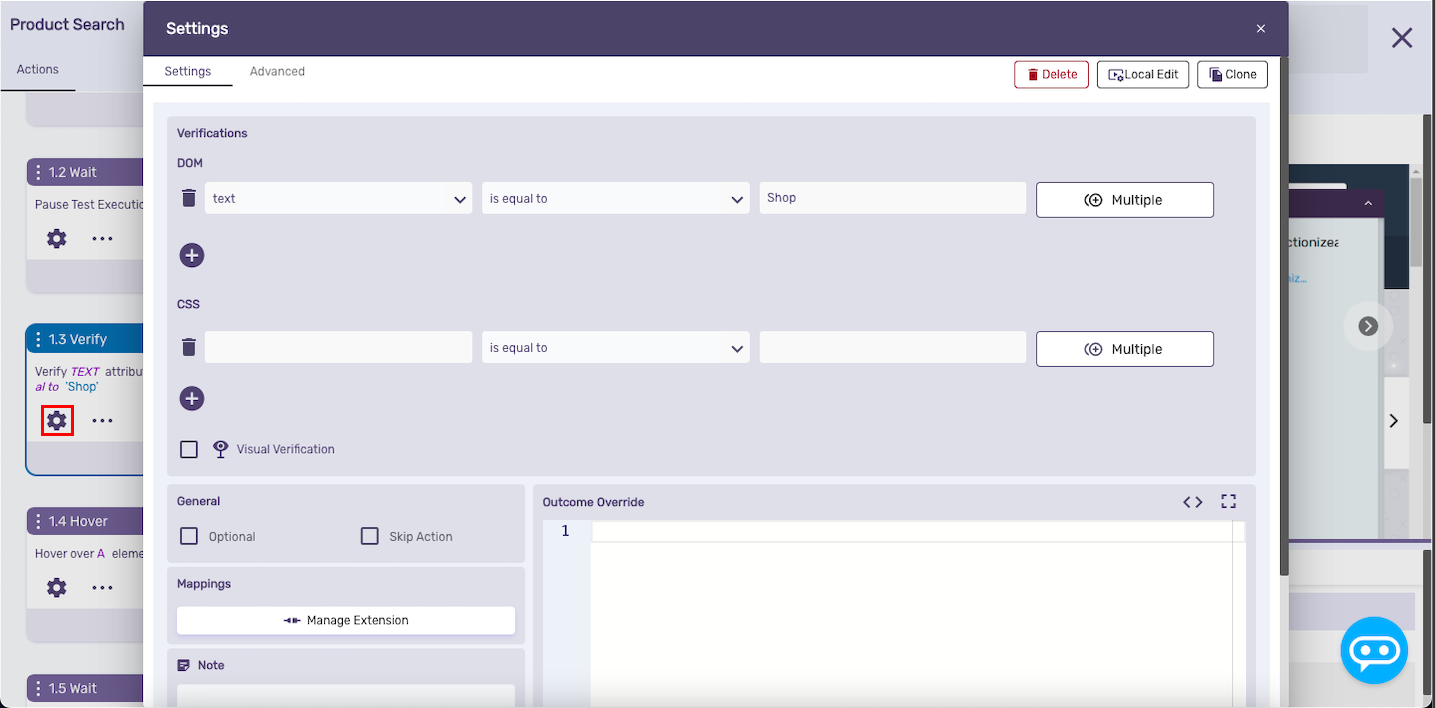Click the Manage Extension button
Image resolution: width=1436 pixels, height=708 pixels.
pos(346,620)
